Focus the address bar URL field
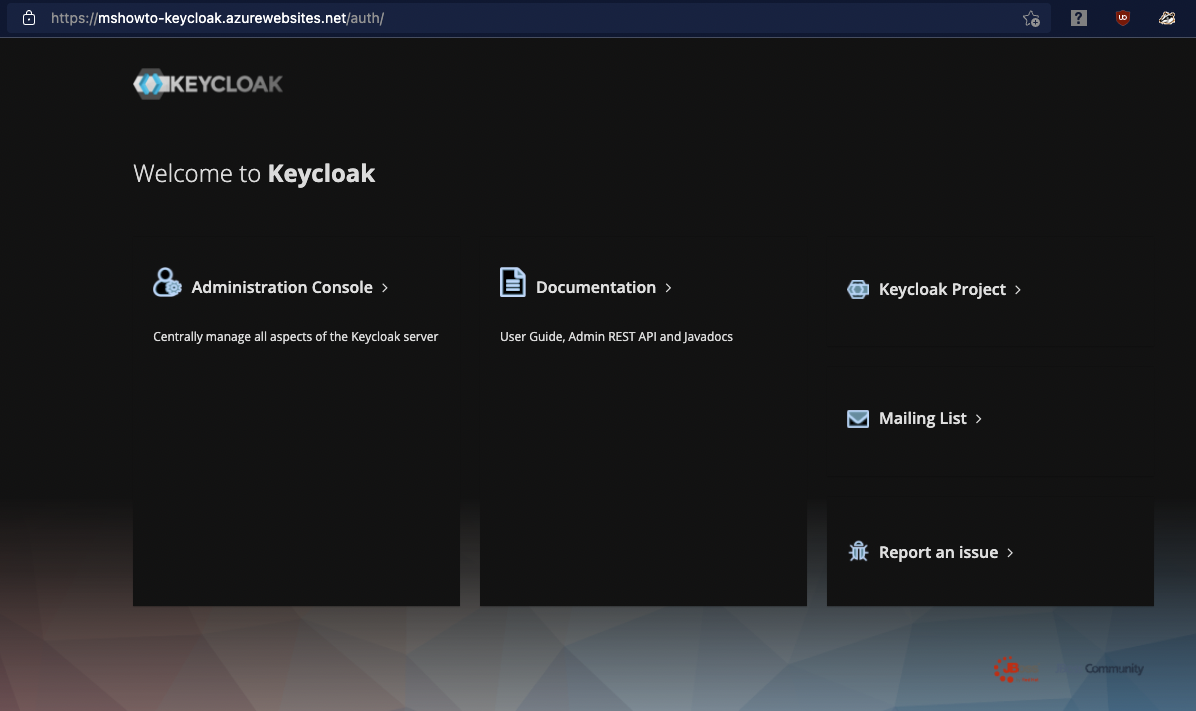Image resolution: width=1196 pixels, height=711 pixels. (x=529, y=18)
